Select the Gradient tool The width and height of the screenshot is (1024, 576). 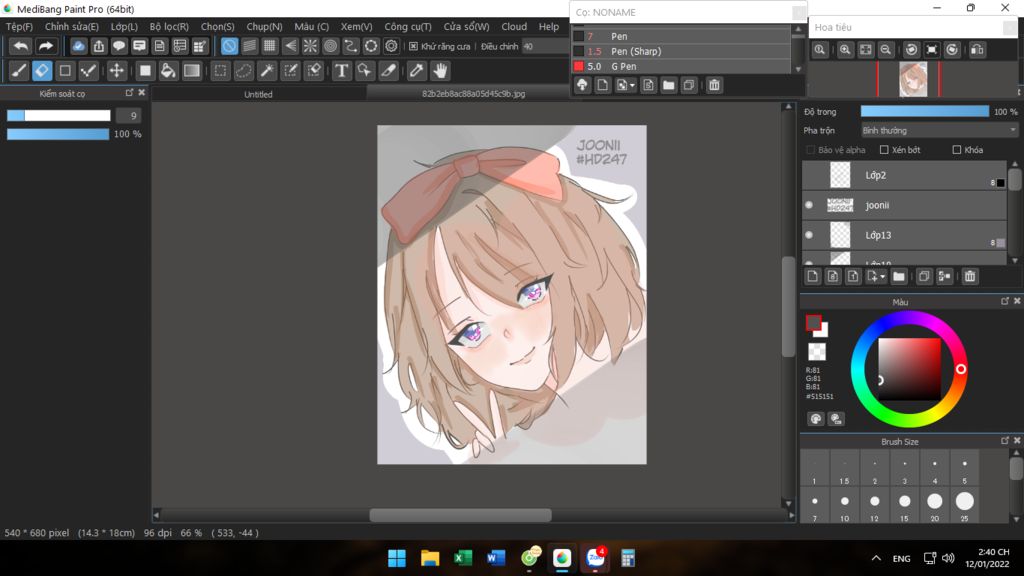pyautogui.click(x=191, y=71)
